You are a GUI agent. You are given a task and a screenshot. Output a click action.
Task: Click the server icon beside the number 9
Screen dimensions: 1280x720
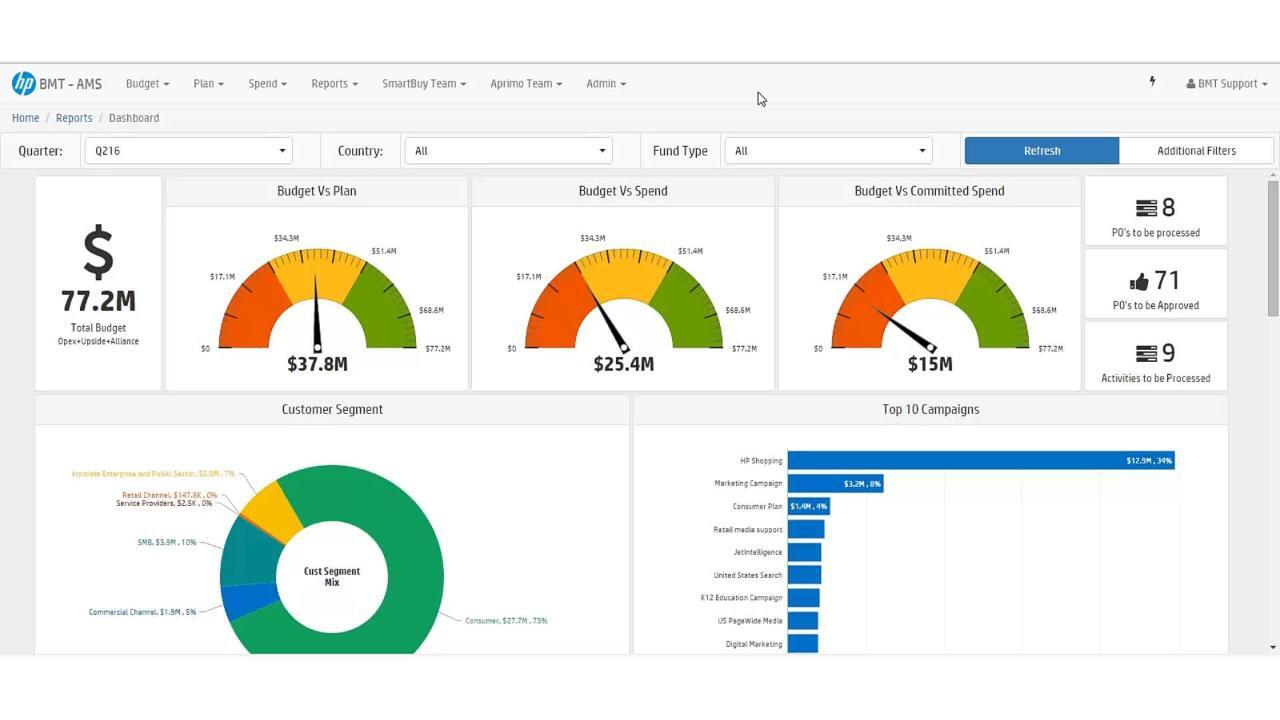pos(1146,353)
